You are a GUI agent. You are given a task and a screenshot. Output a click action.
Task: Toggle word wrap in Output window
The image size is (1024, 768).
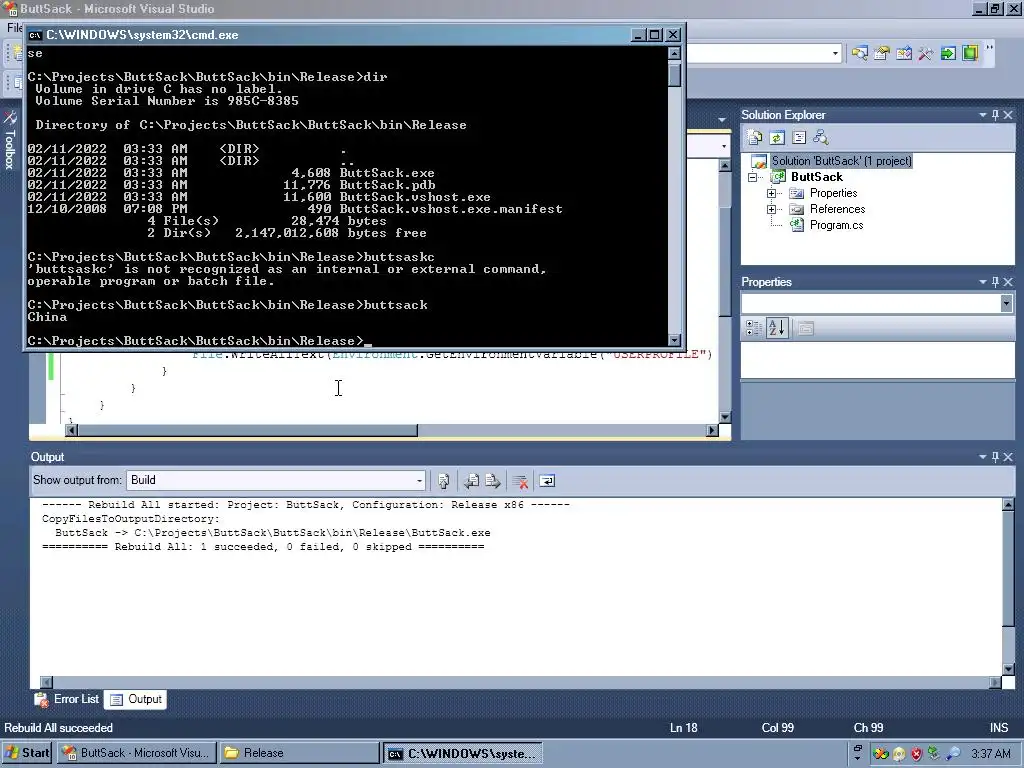point(547,481)
